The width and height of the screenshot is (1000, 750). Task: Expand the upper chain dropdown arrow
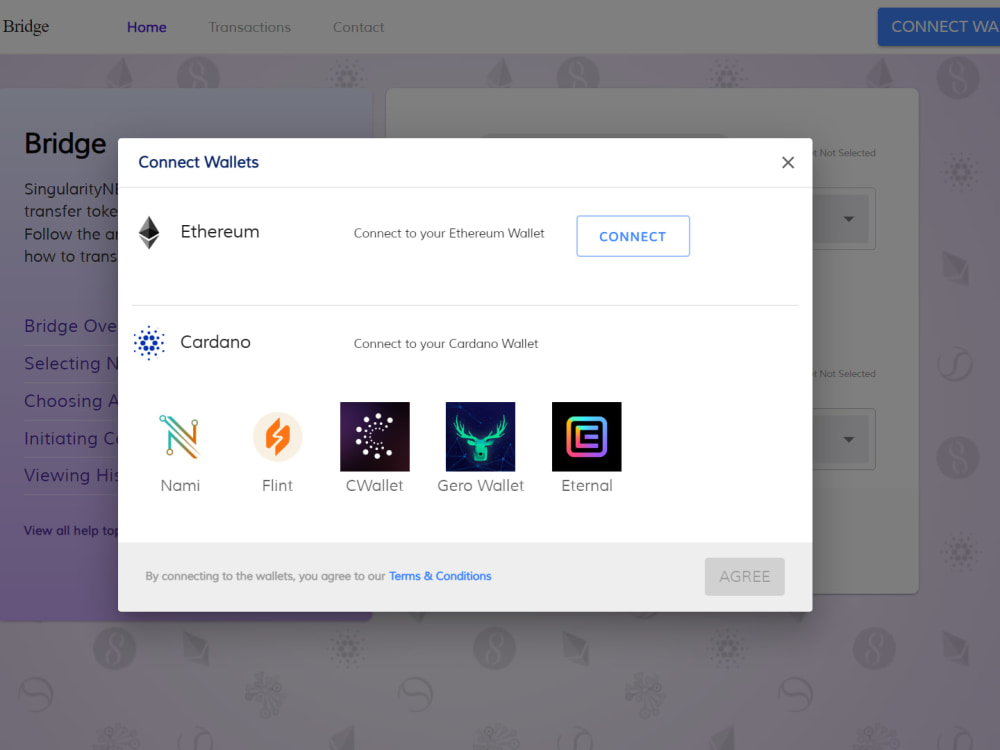pyautogui.click(x=849, y=219)
